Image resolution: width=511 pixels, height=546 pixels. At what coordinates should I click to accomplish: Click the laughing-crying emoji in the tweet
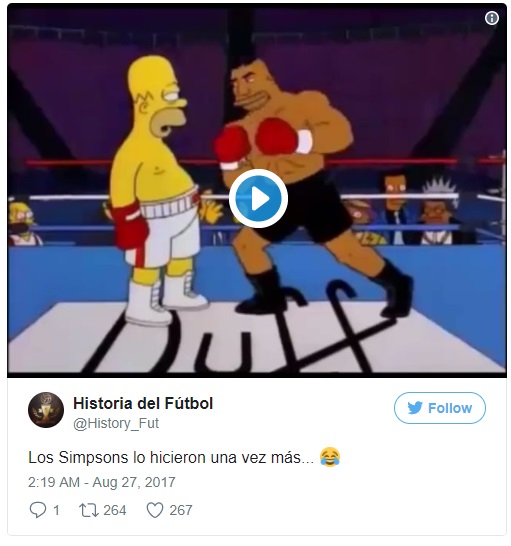click(x=330, y=457)
